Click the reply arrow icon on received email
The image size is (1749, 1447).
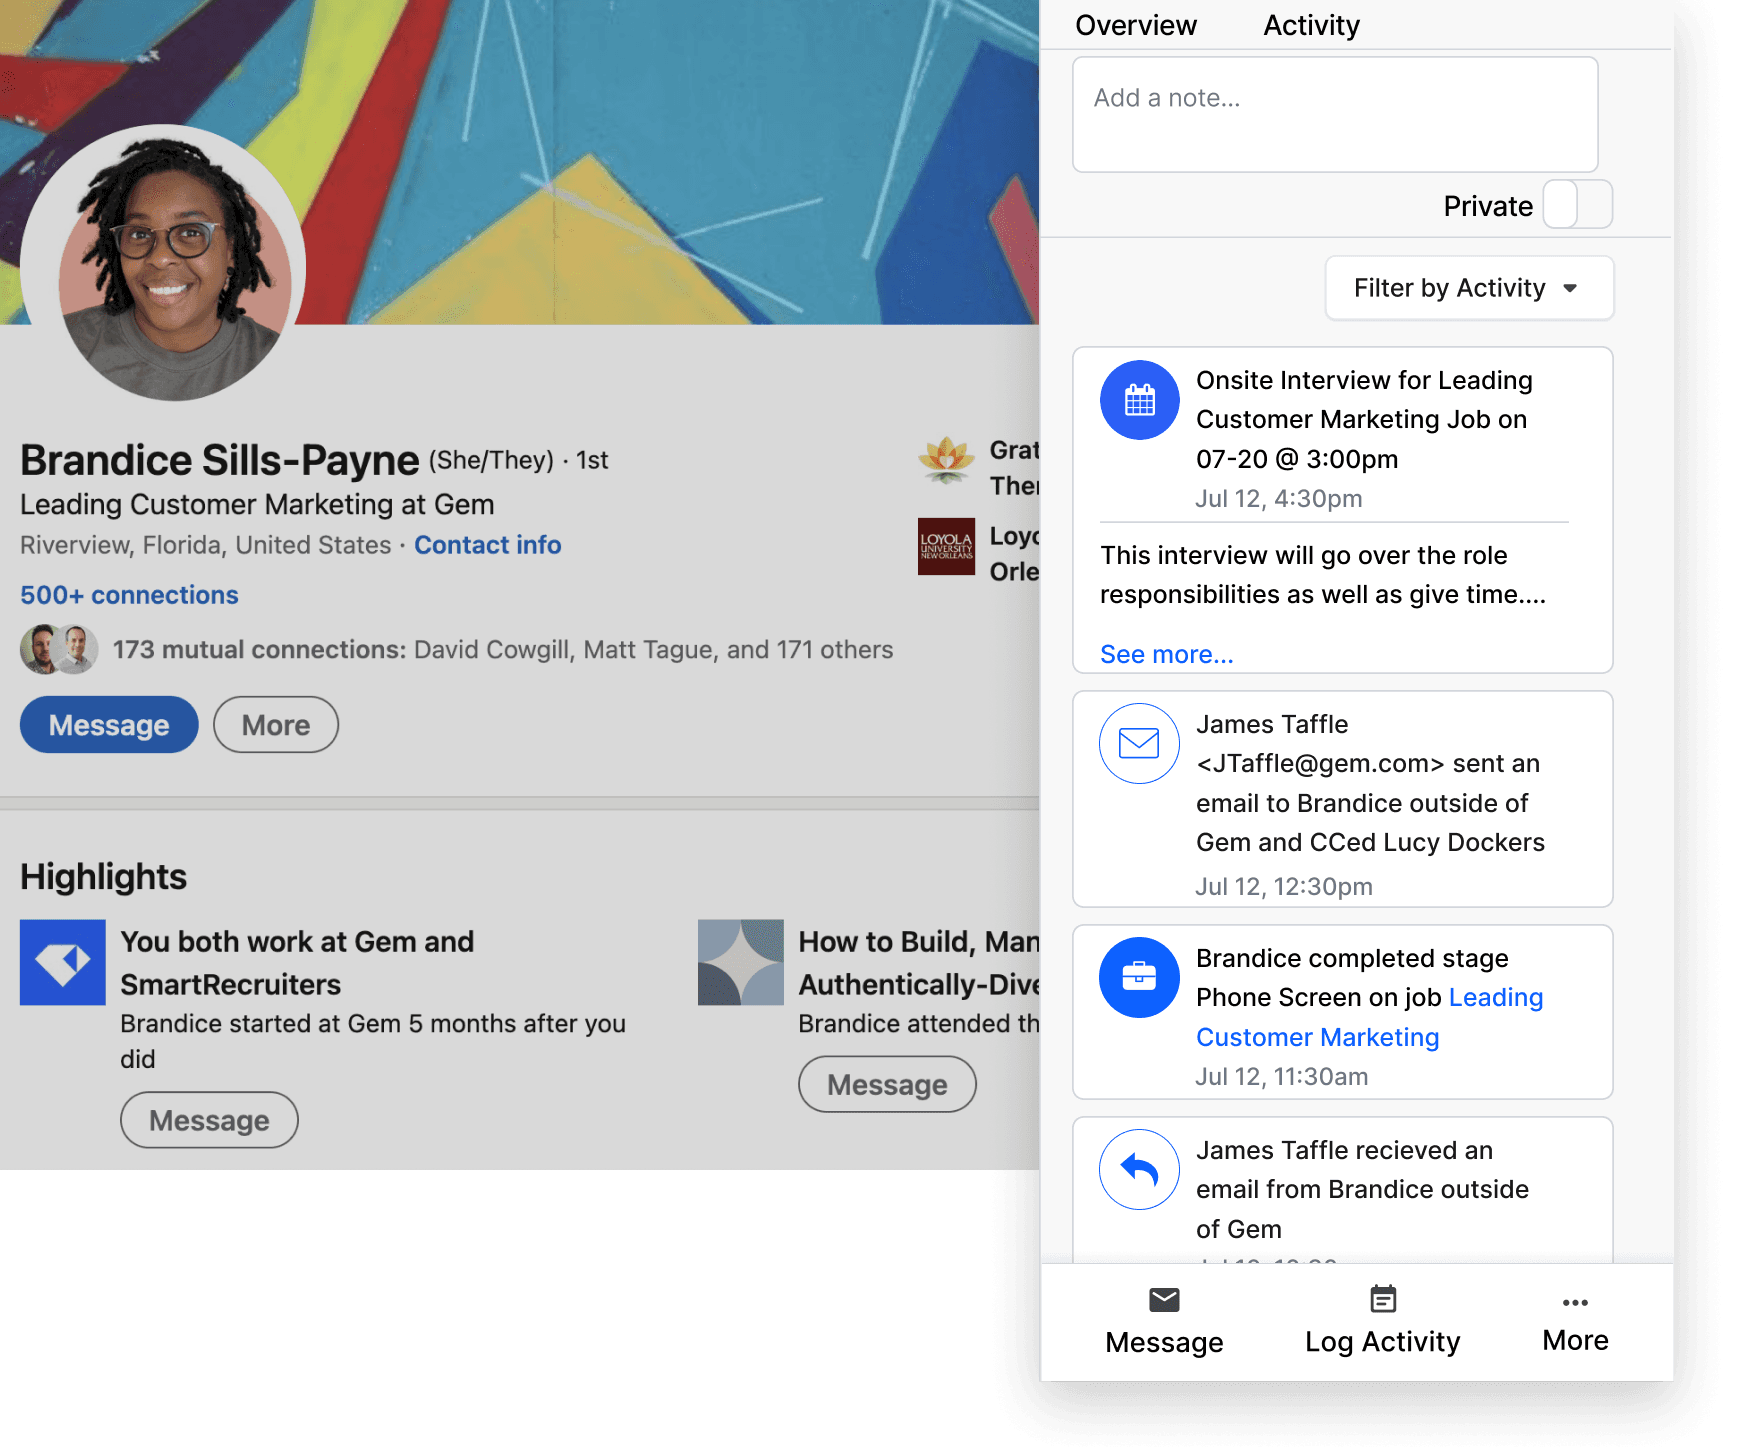coord(1139,1169)
